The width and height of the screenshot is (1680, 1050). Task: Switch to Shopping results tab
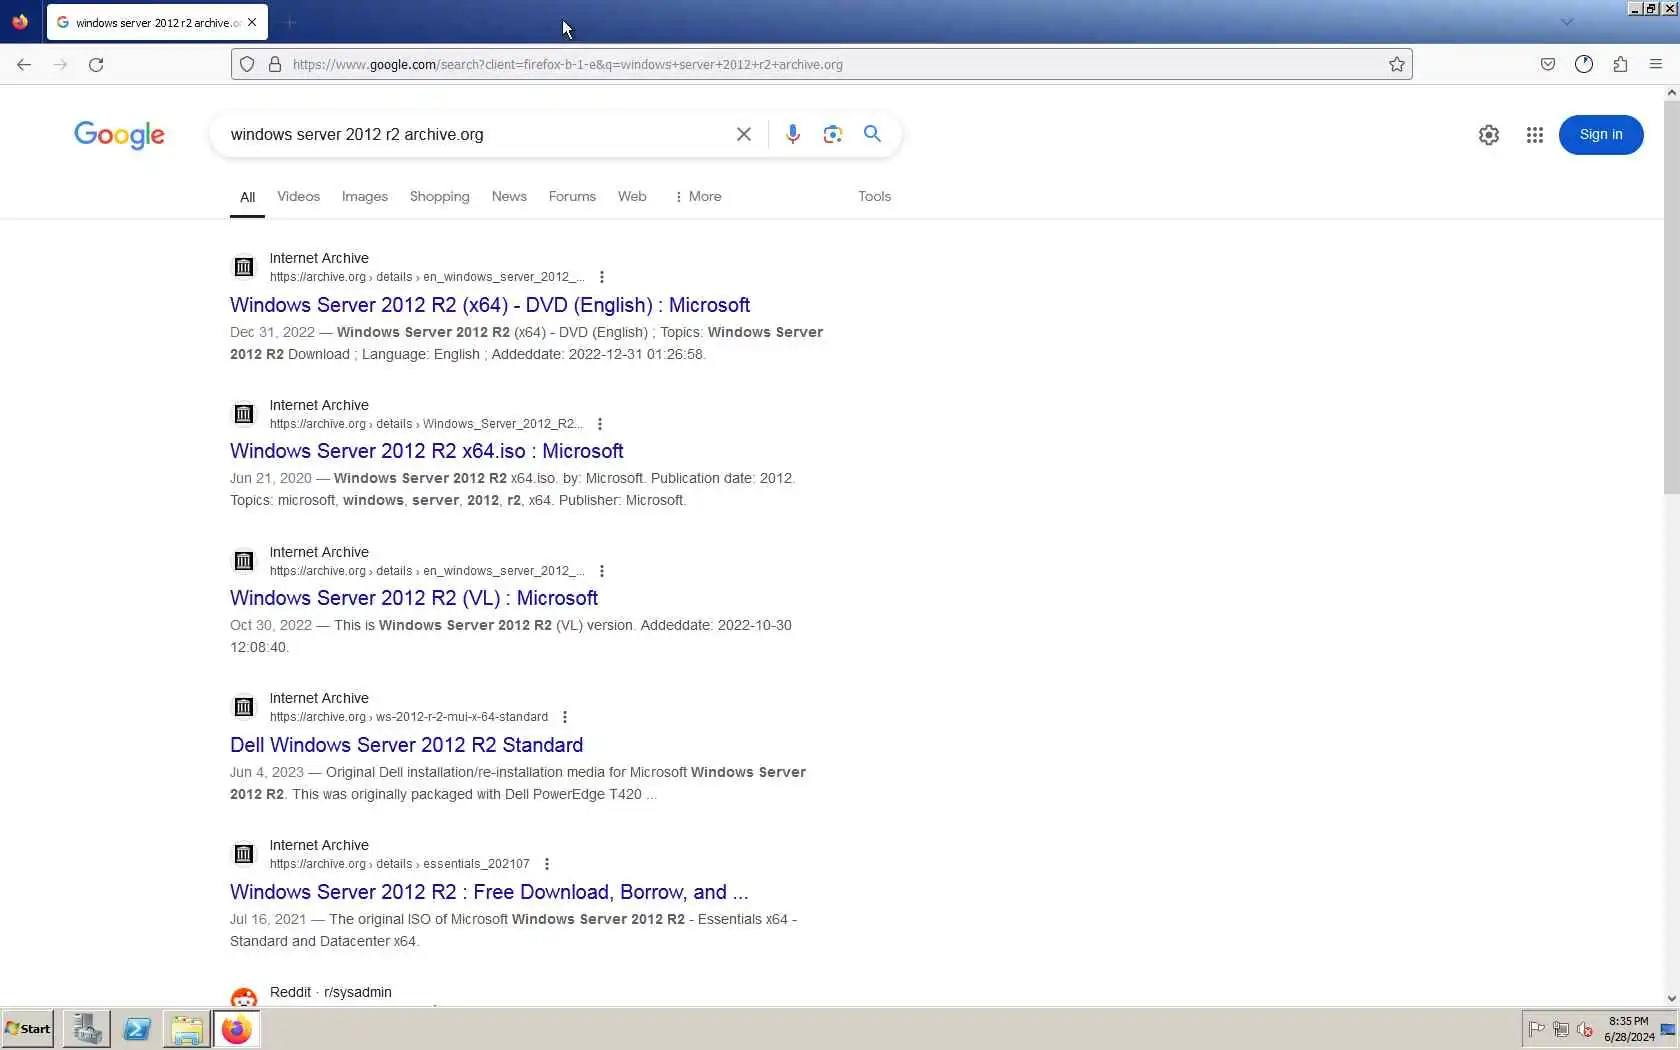(x=439, y=197)
